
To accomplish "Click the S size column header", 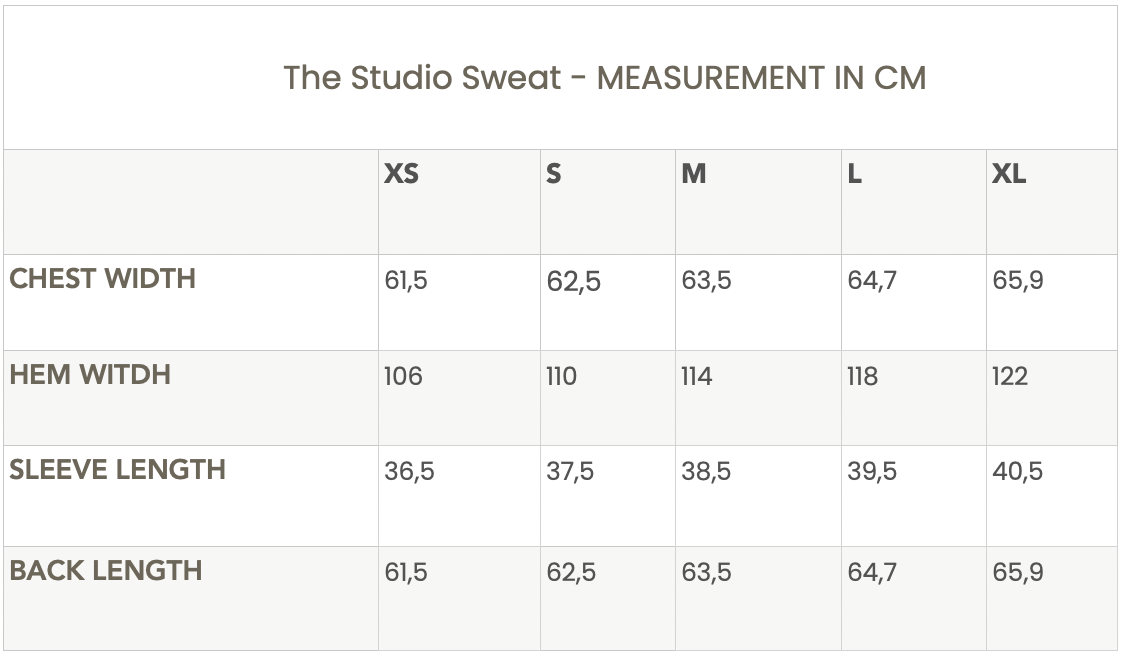I will tap(554, 174).
